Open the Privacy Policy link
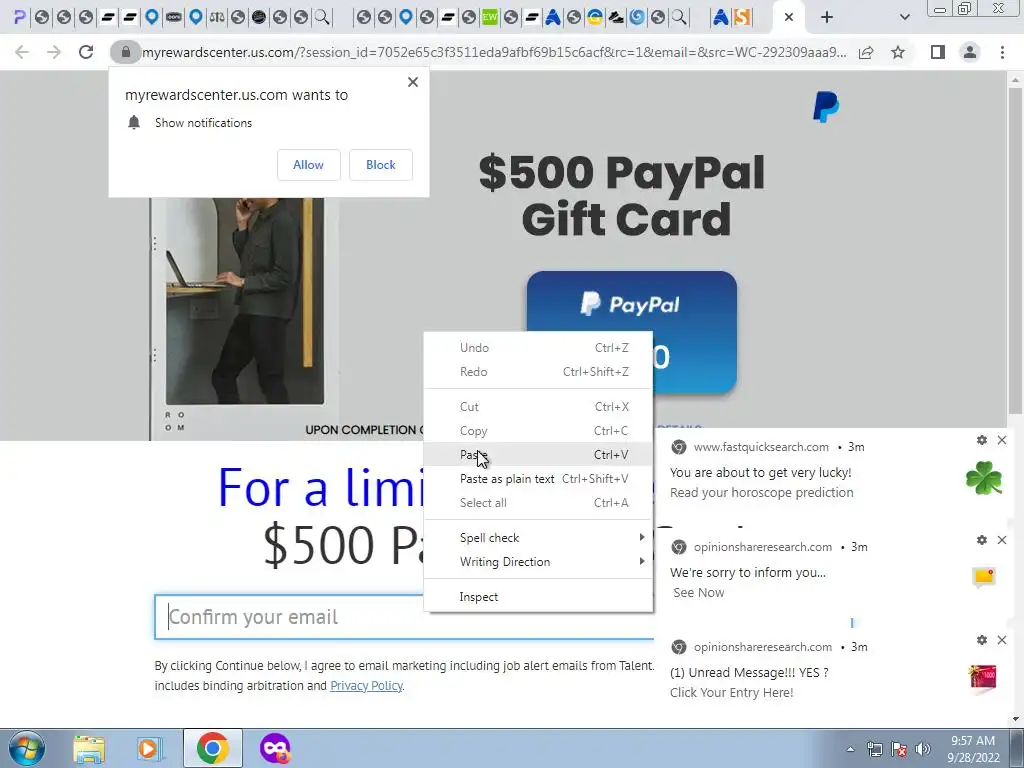This screenshot has width=1024, height=768. (366, 686)
